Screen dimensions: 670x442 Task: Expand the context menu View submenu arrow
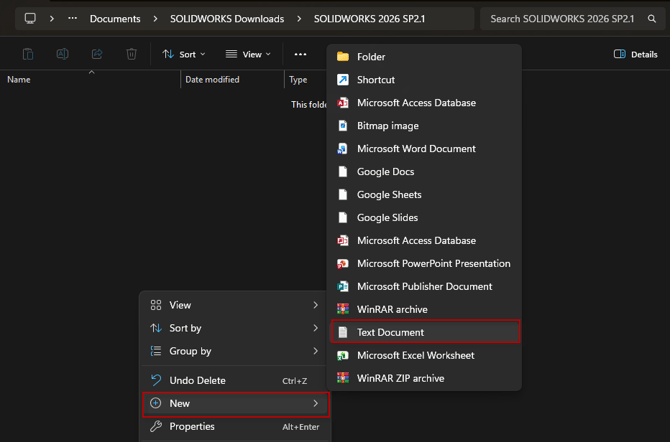(315, 305)
